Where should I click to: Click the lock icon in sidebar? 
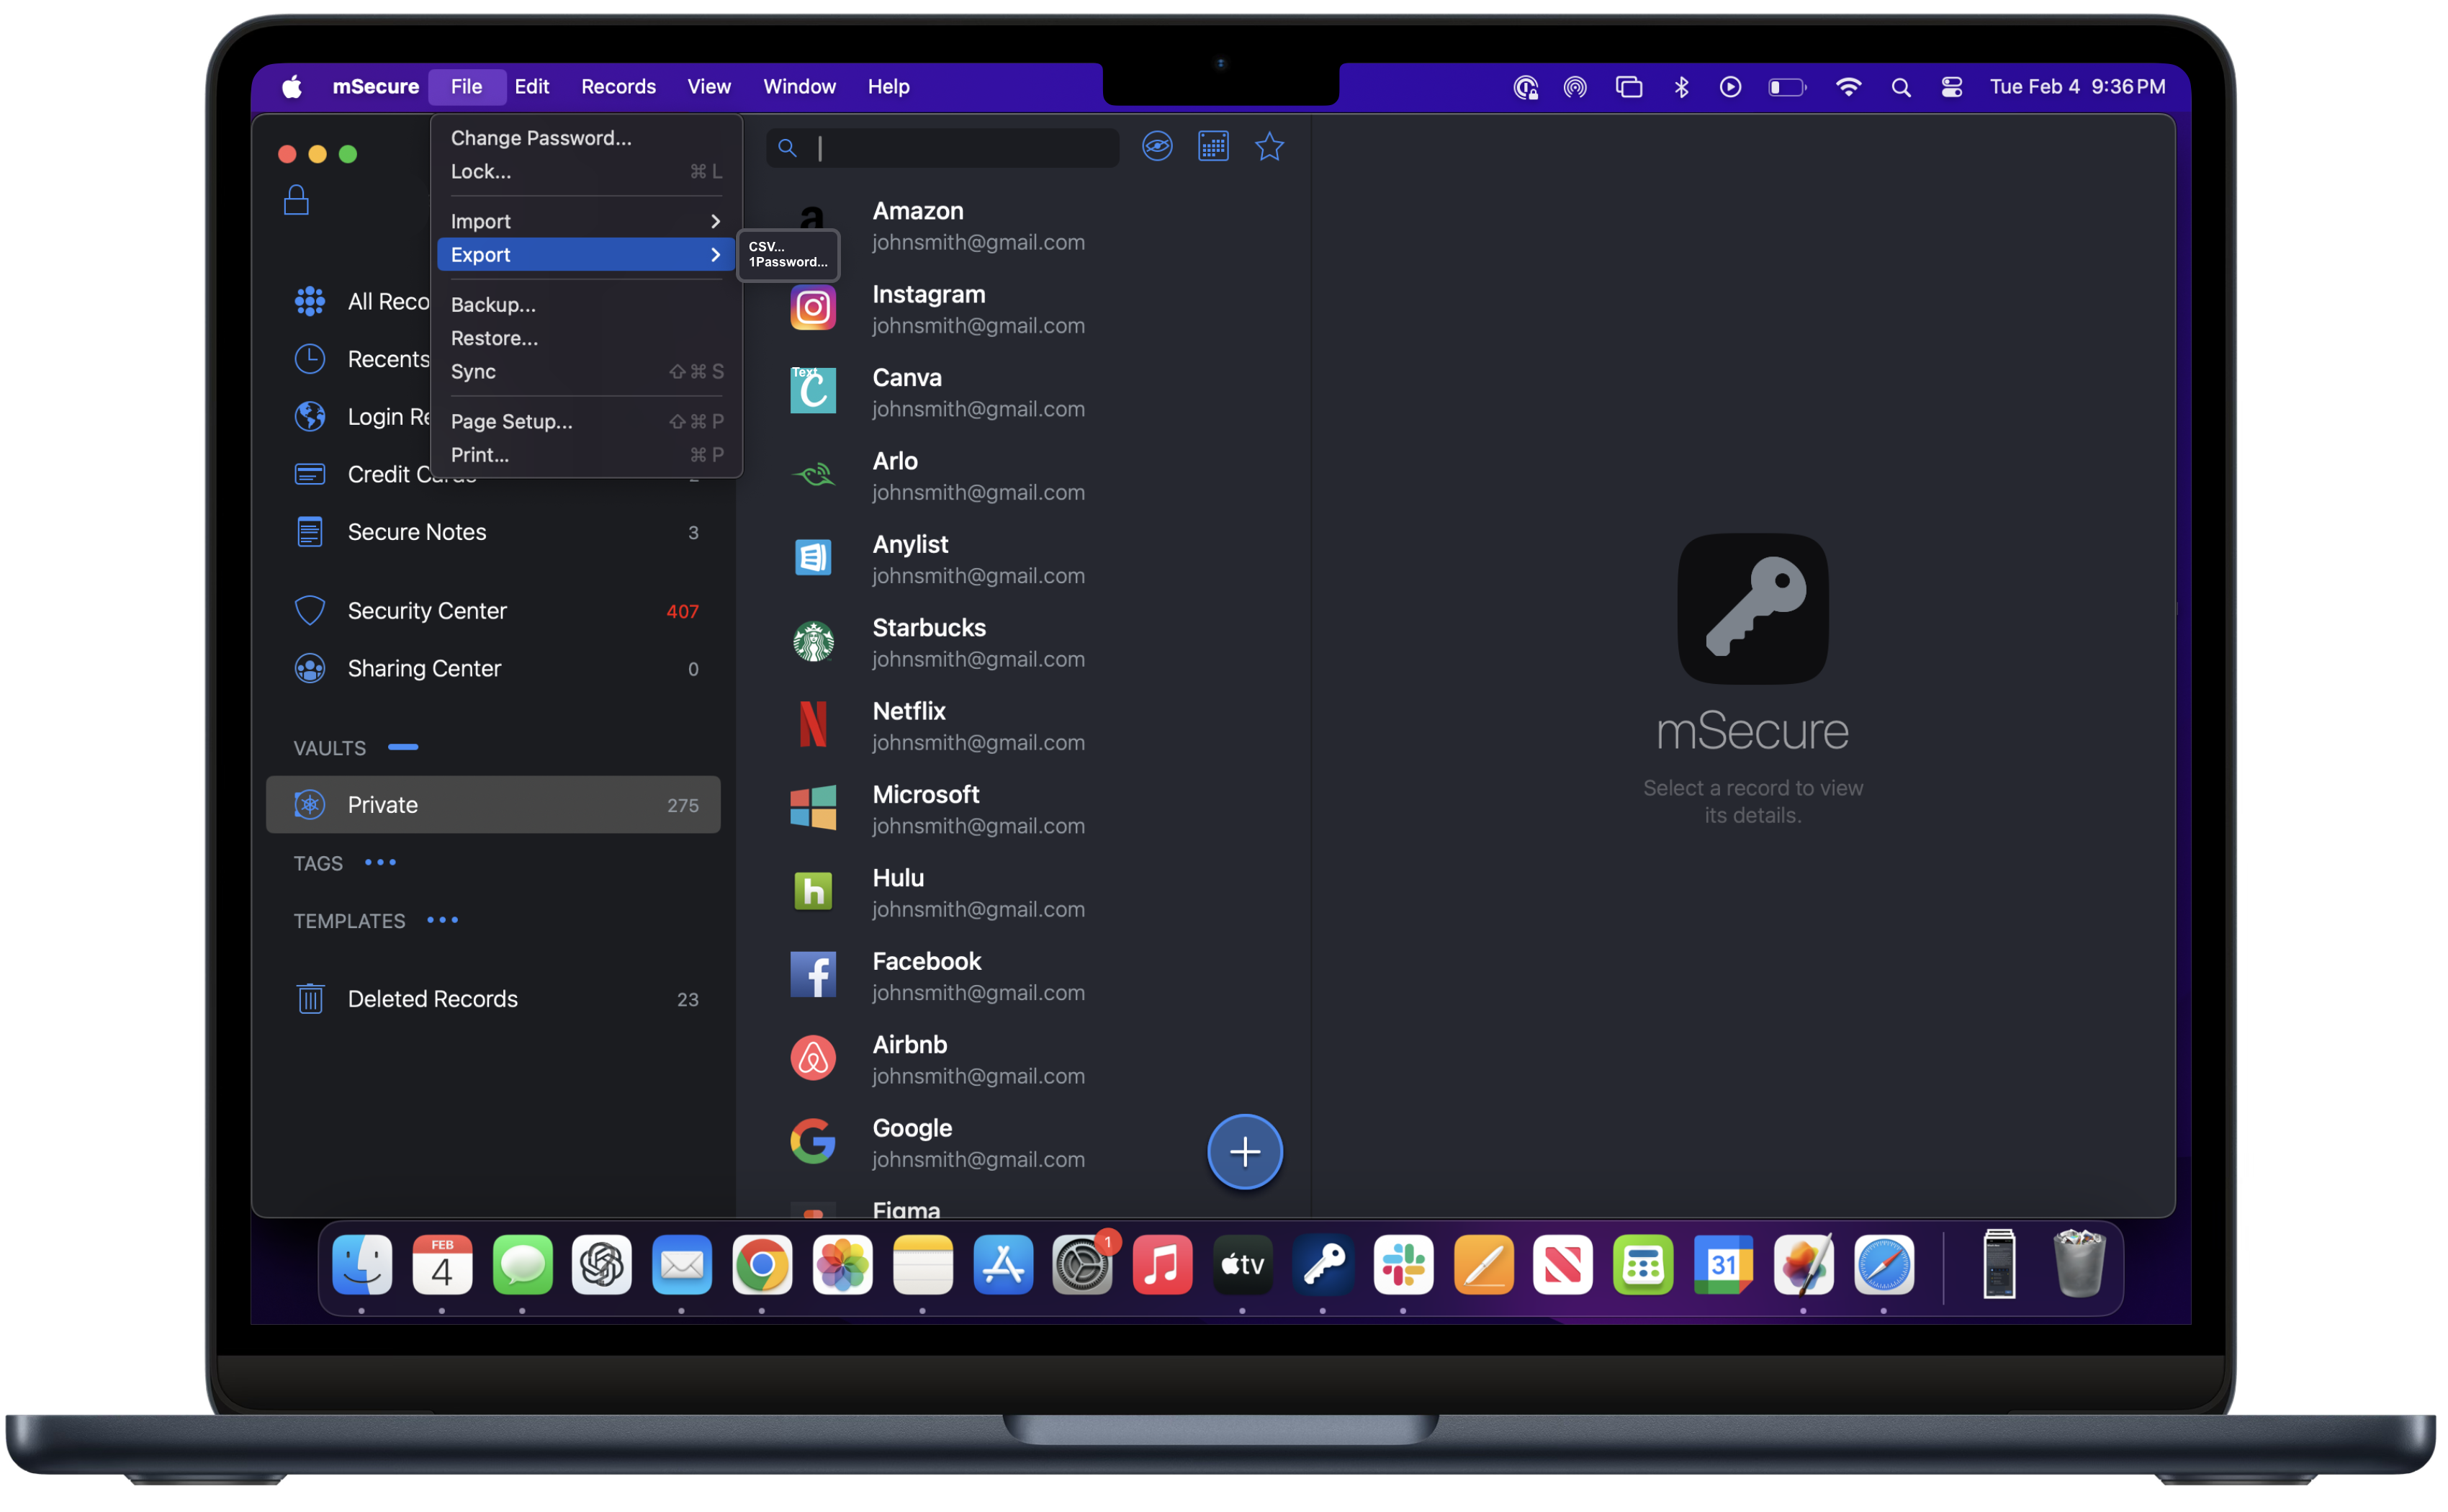296,201
